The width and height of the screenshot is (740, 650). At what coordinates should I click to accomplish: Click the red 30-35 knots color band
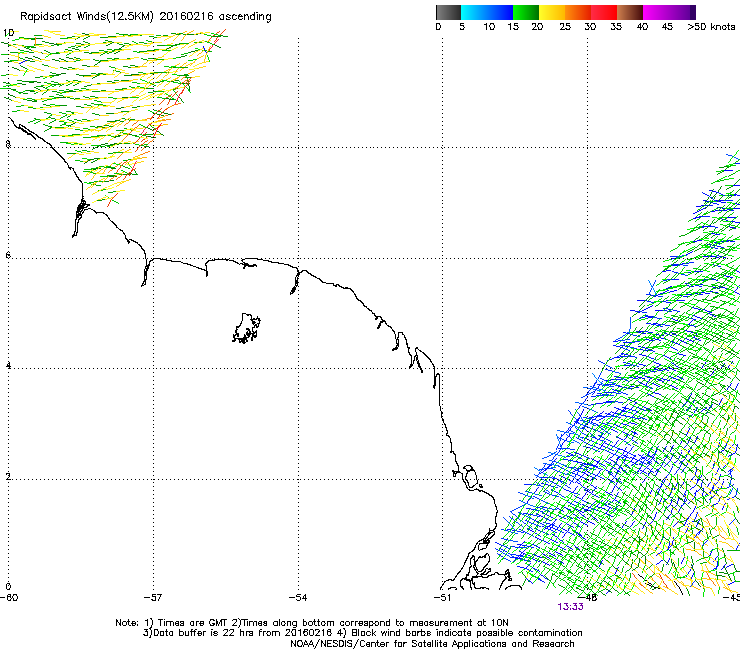tap(604, 12)
